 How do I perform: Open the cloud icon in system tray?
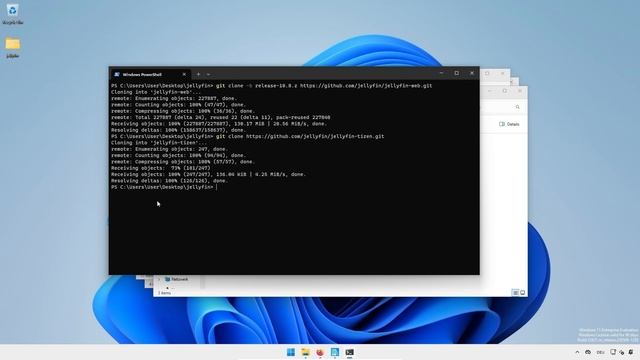588,352
